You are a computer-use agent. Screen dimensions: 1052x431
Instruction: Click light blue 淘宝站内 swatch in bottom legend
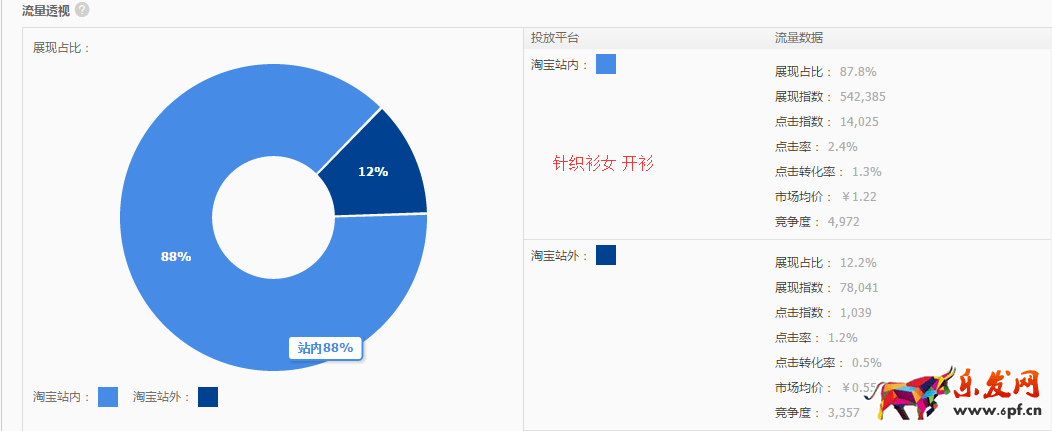tap(108, 397)
